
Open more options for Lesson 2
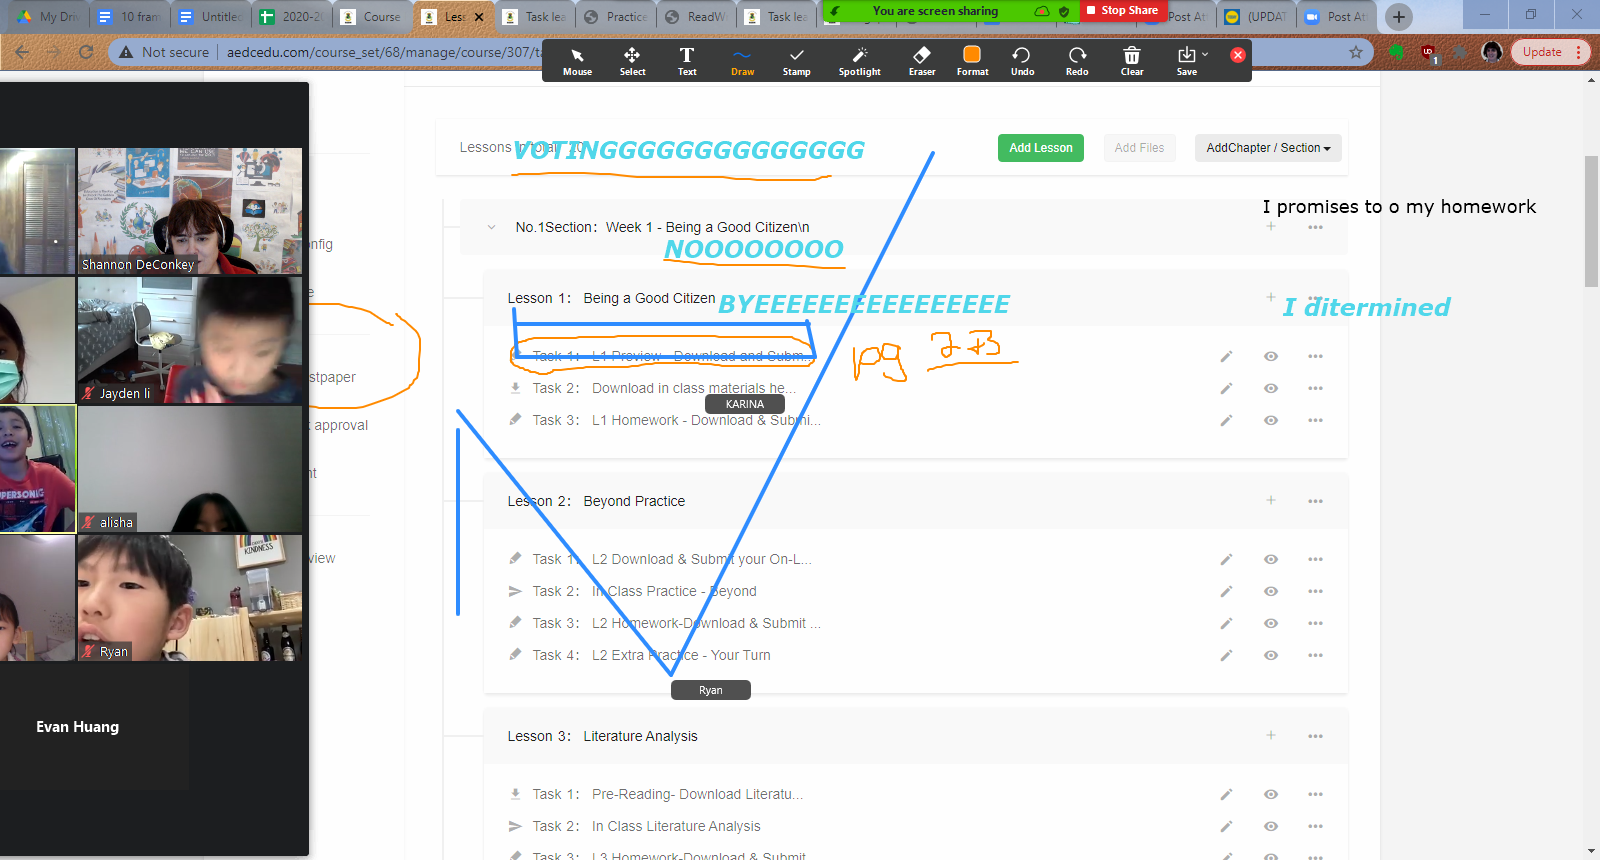(x=1315, y=501)
